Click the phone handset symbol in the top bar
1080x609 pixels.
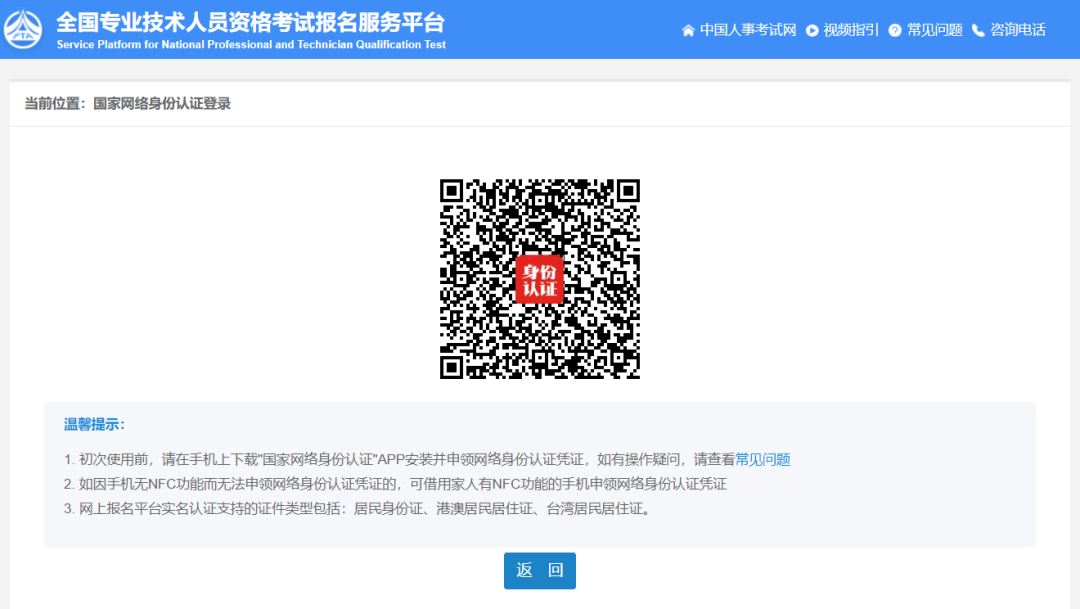tap(978, 30)
